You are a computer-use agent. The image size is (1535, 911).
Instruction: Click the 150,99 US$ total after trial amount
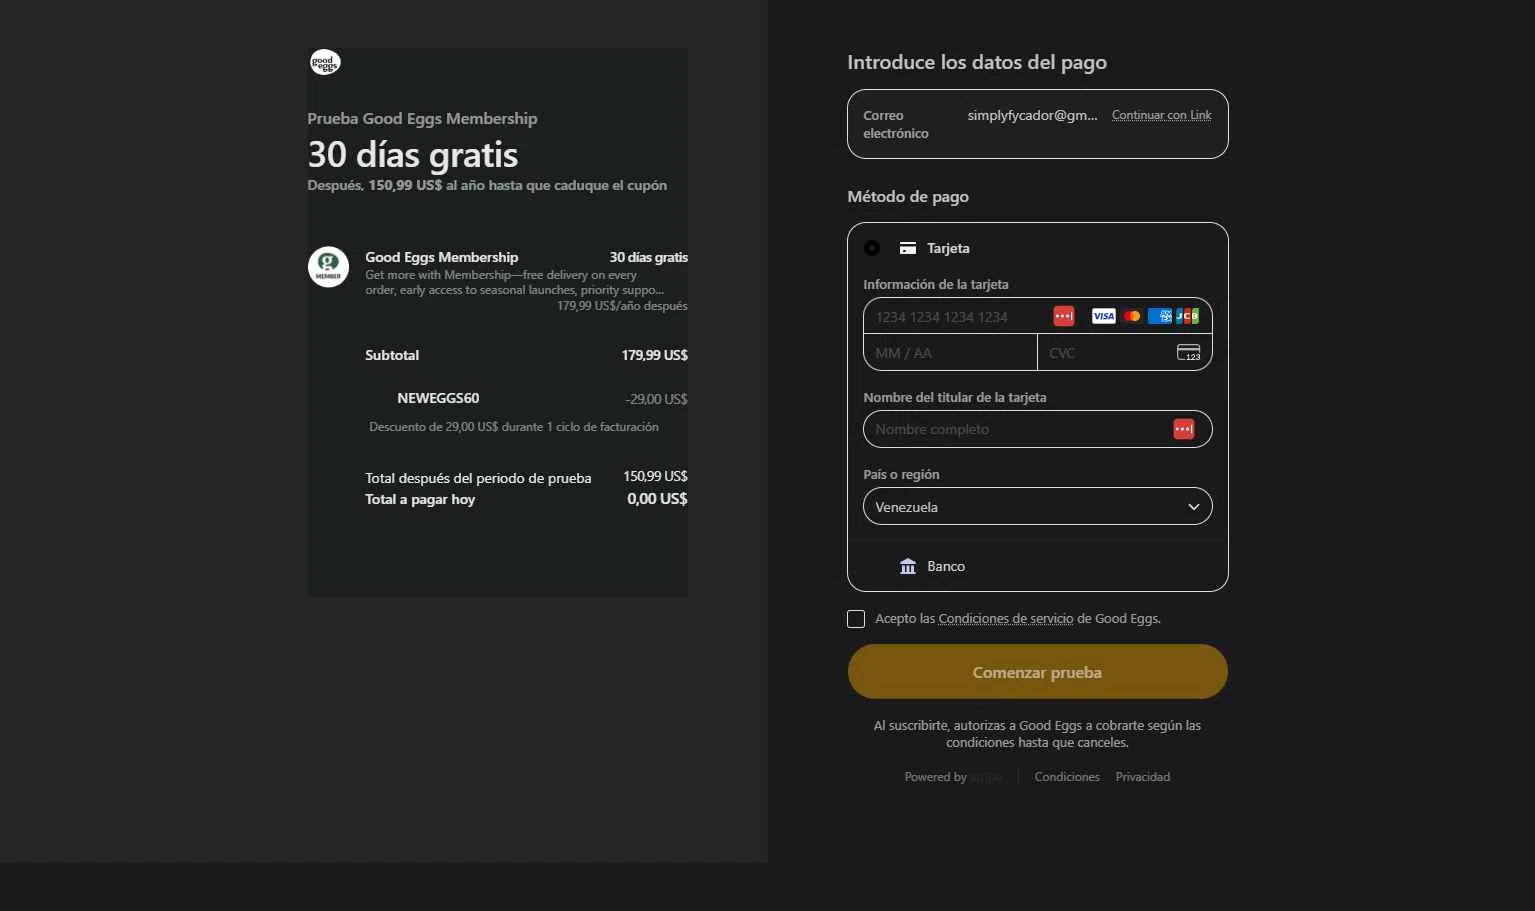pos(655,476)
